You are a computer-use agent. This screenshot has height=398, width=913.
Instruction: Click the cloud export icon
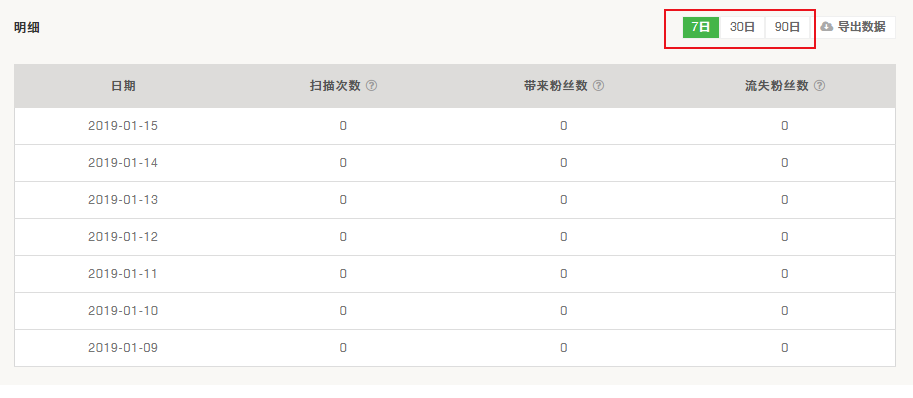coord(827,27)
